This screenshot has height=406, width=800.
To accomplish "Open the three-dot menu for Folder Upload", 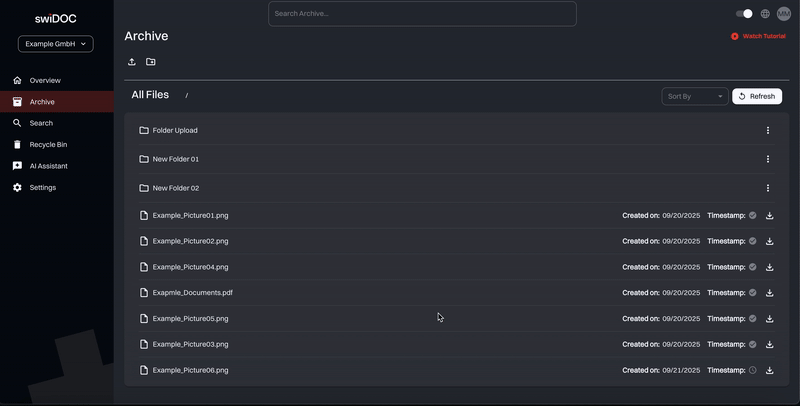I will point(768,130).
